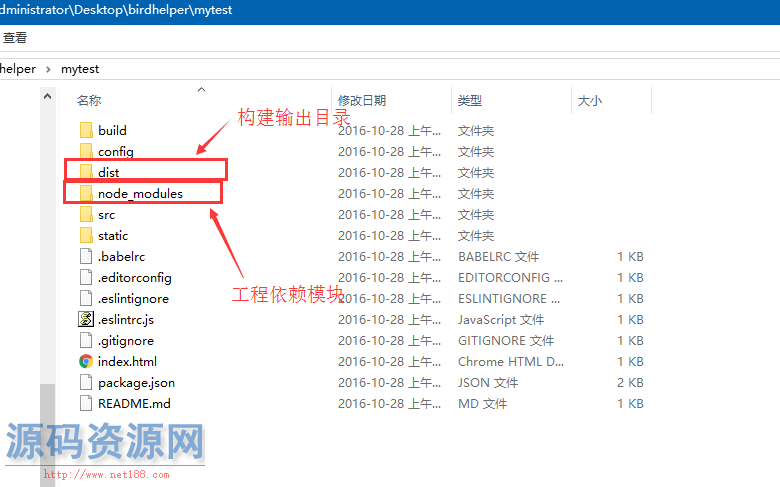
Task: Click the dist folder icon
Action: pyautogui.click(x=85, y=173)
